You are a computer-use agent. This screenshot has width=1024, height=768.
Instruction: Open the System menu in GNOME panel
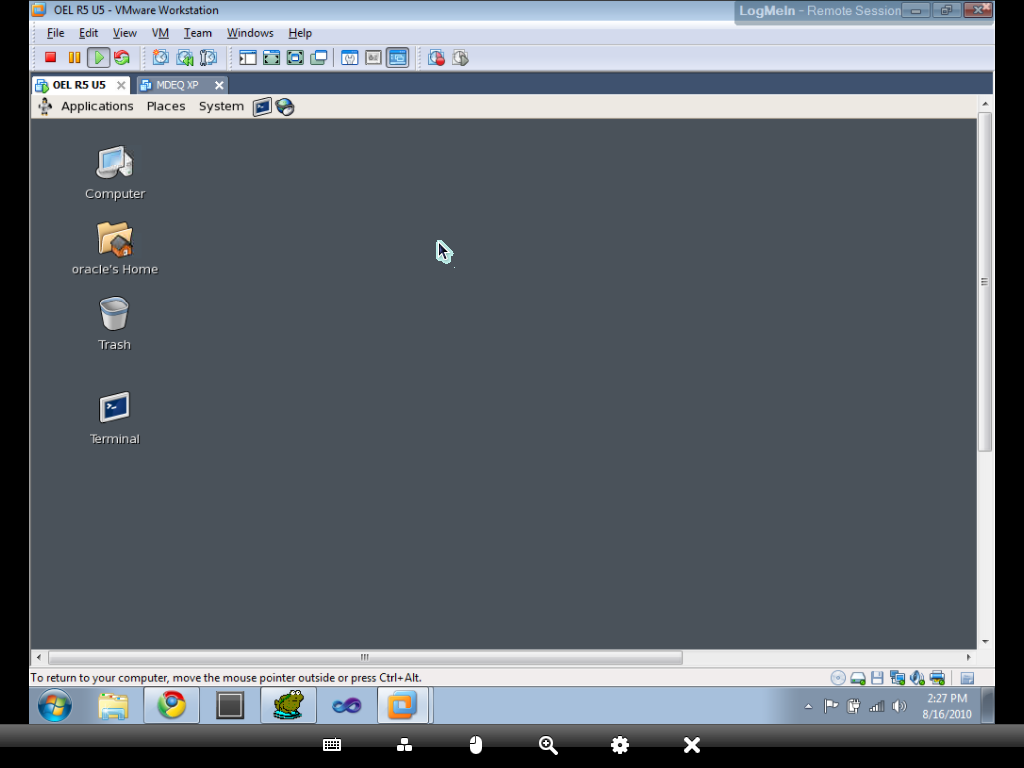221,106
